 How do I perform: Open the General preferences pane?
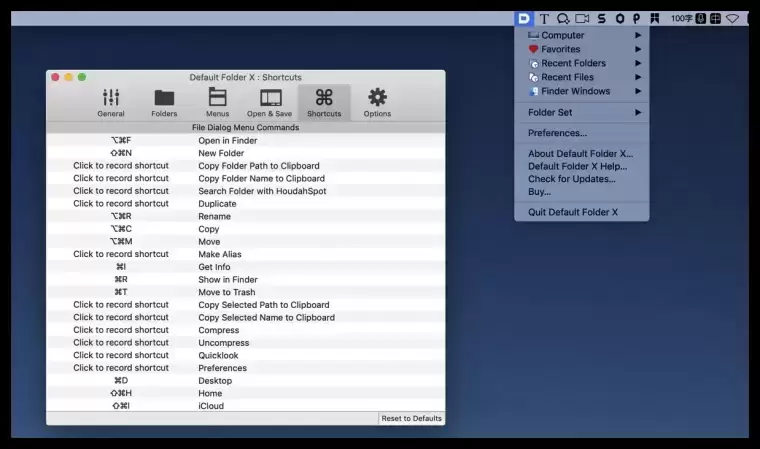pos(111,103)
